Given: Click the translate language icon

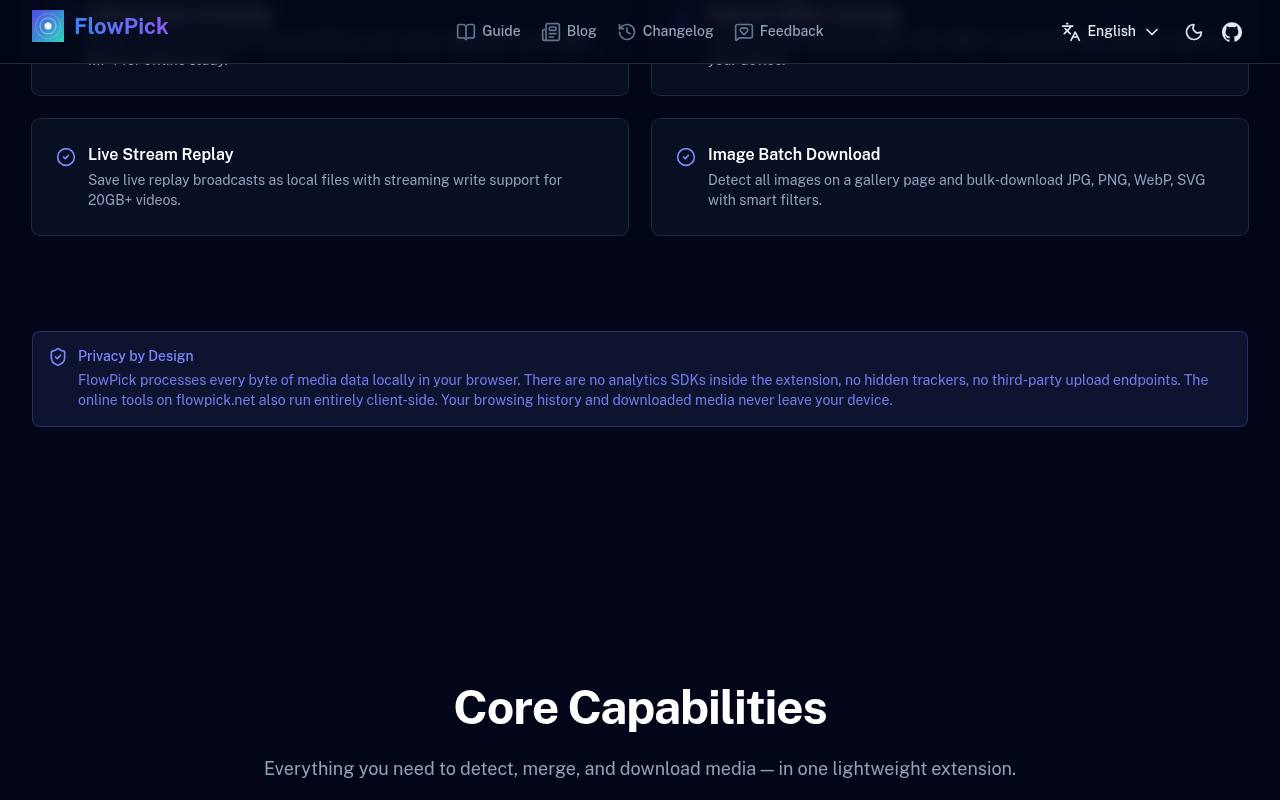Looking at the screenshot, I should pyautogui.click(x=1071, y=32).
